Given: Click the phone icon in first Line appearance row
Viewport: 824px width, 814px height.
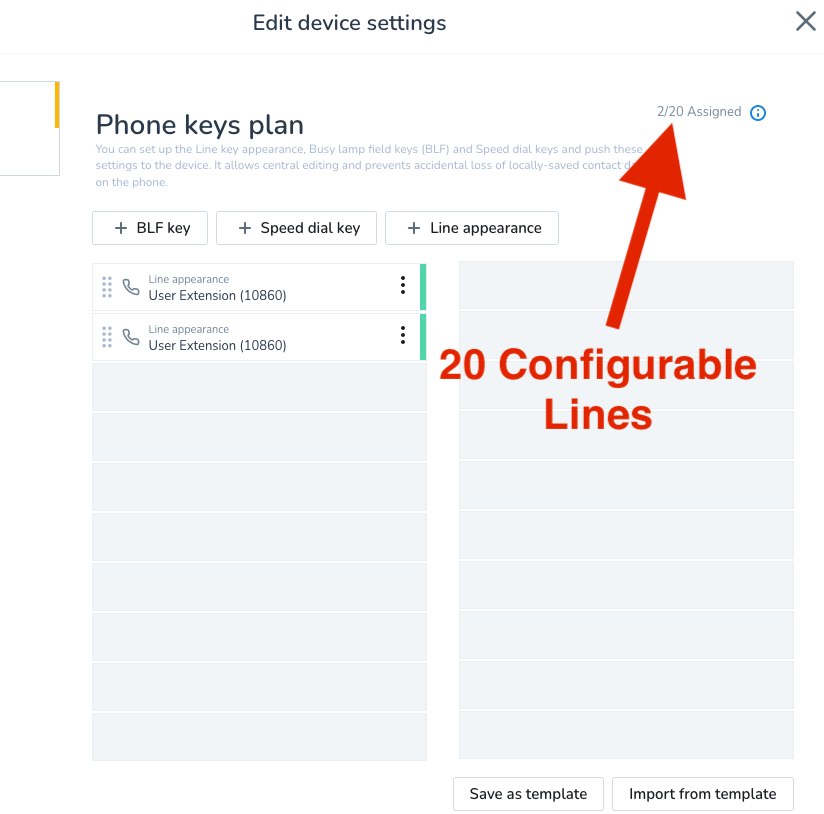Looking at the screenshot, I should pyautogui.click(x=131, y=287).
